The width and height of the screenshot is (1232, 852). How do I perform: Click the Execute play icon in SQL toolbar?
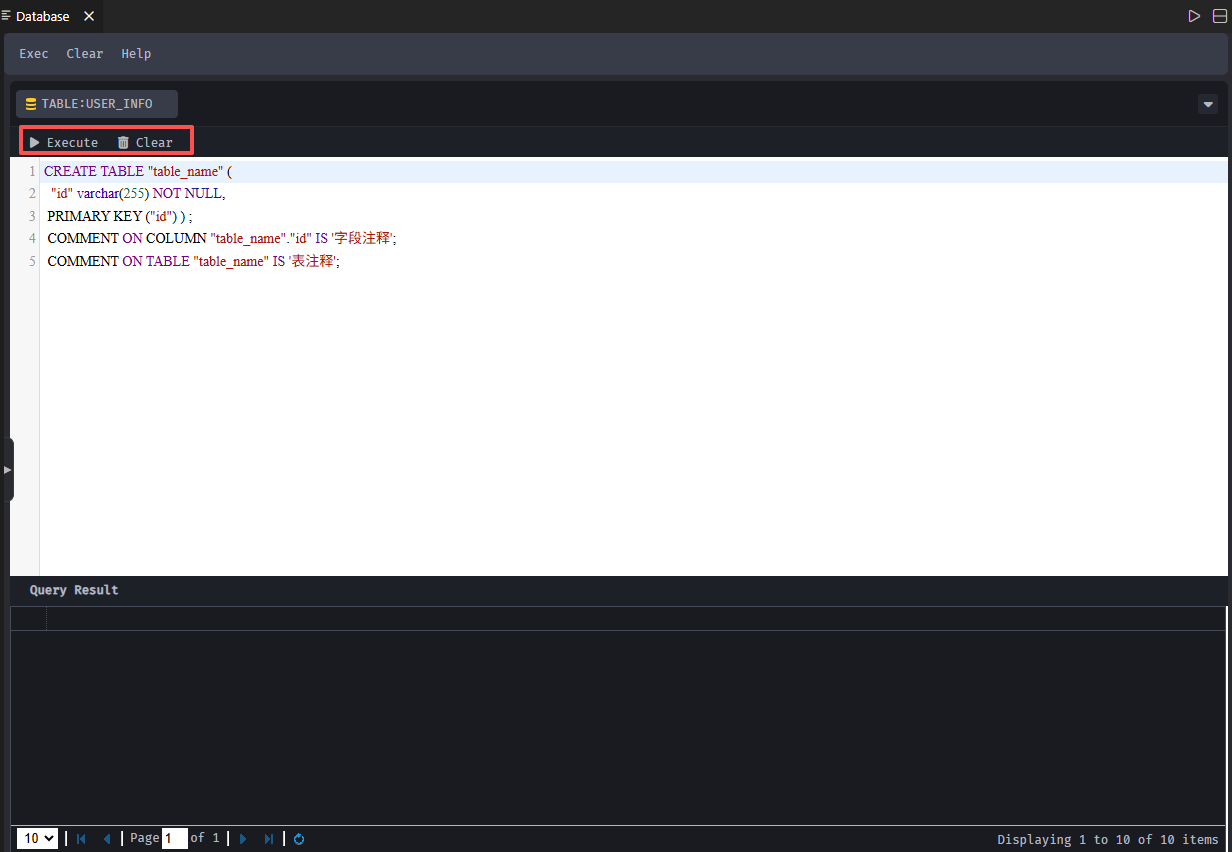pos(35,142)
